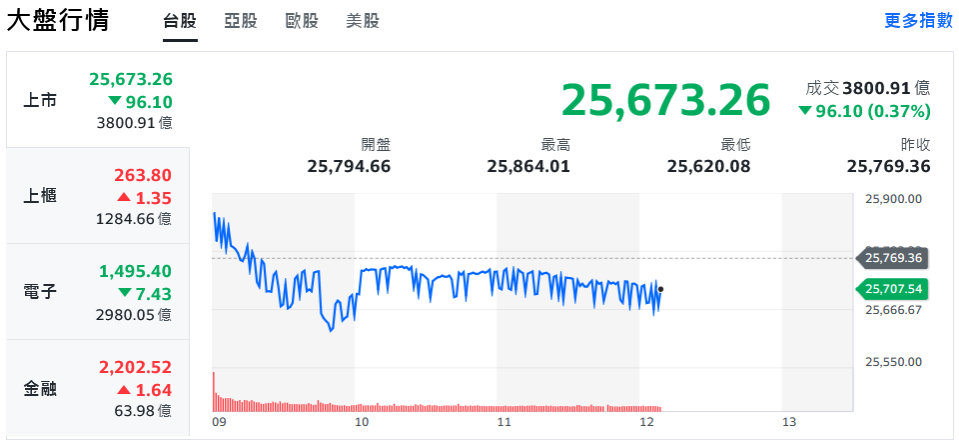Click the active 台股 tab
The width and height of the screenshot is (959, 445).
pyautogui.click(x=180, y=21)
